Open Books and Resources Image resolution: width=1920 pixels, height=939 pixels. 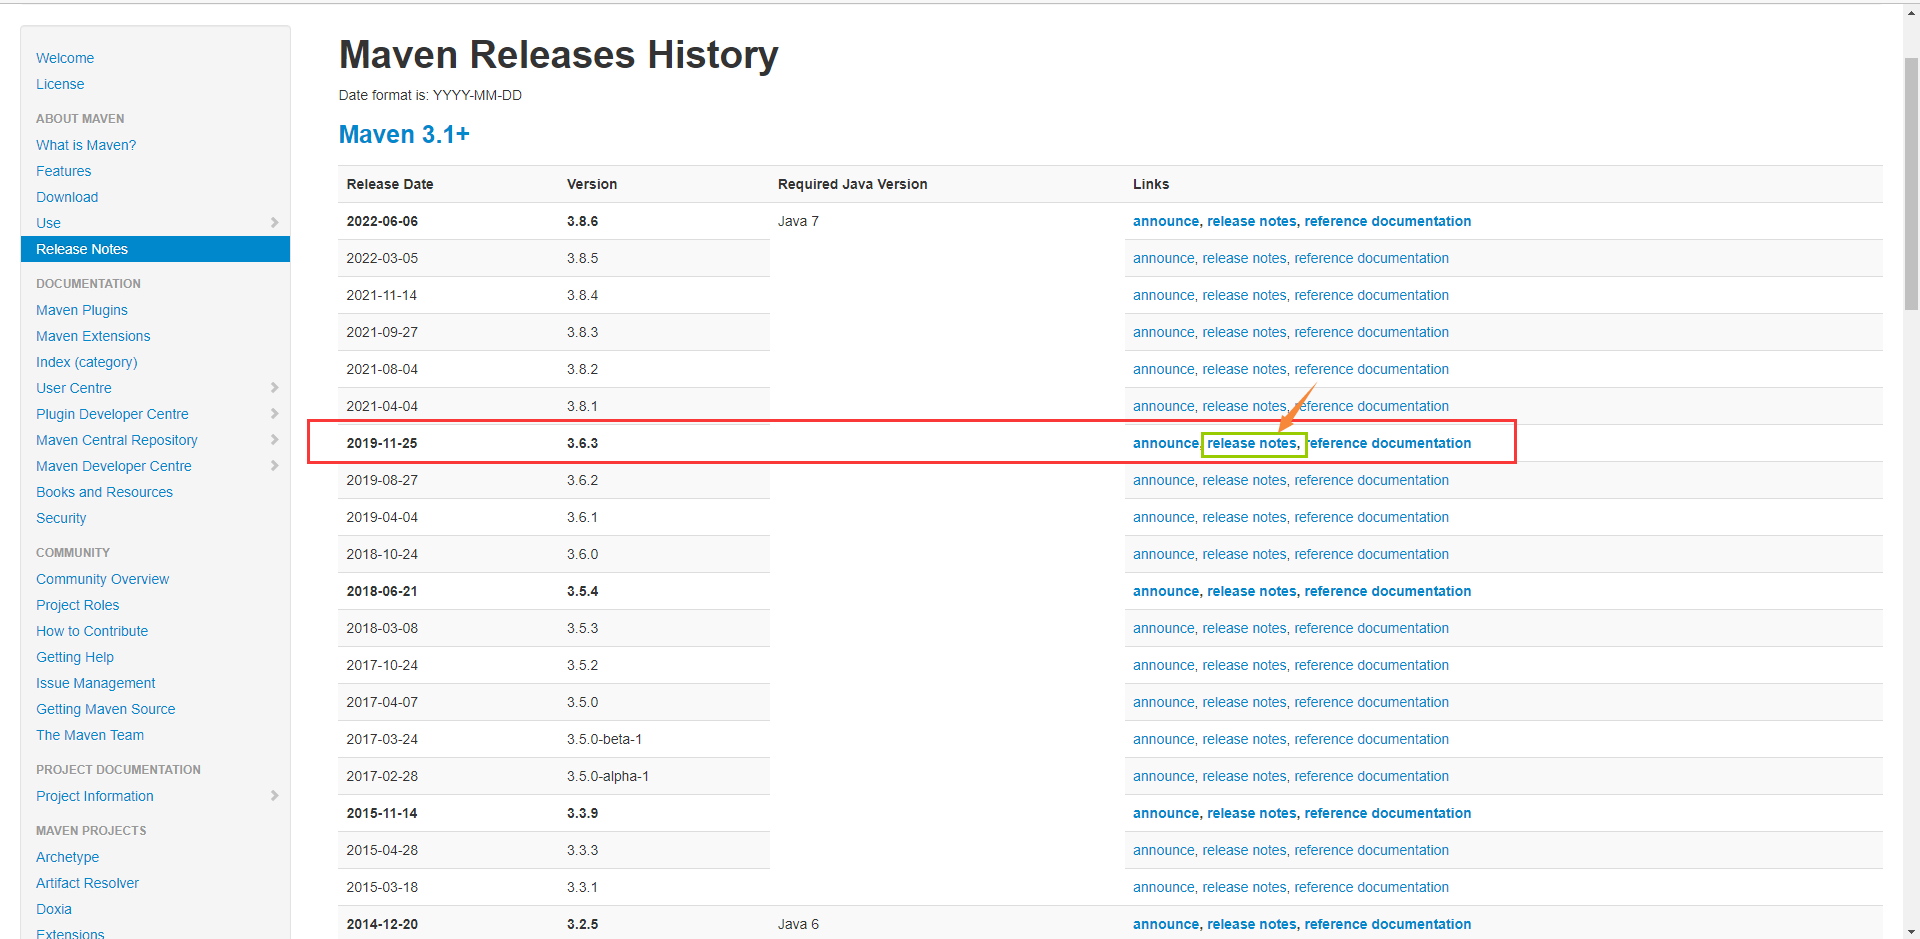point(104,492)
